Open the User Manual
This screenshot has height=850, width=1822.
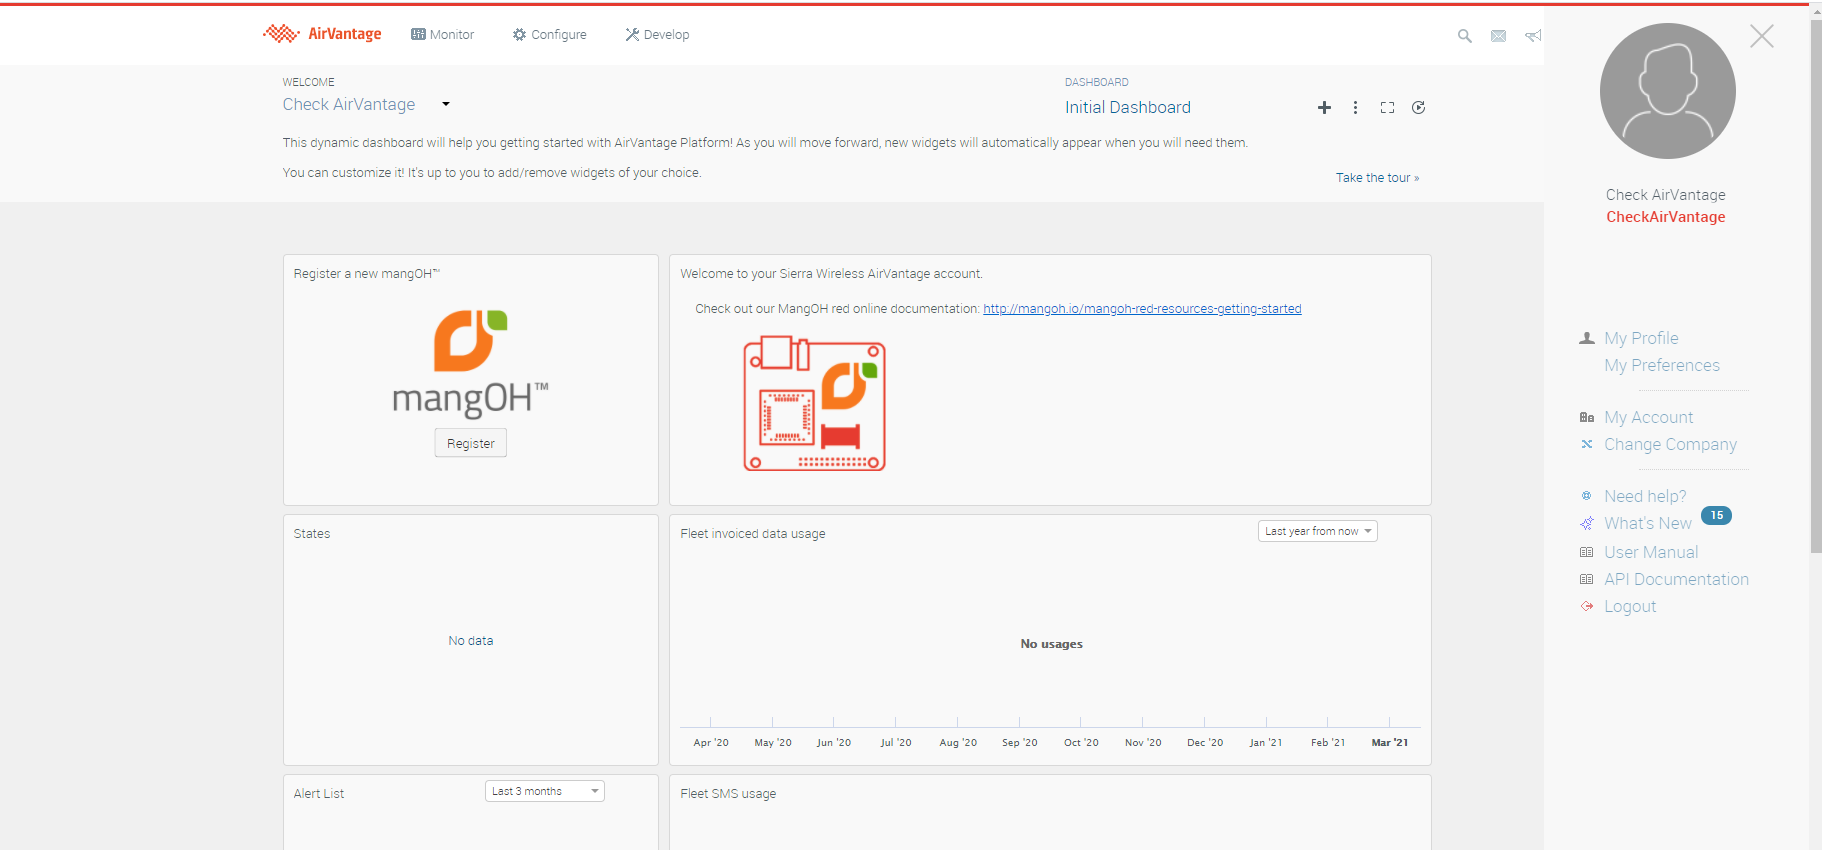pos(1651,553)
